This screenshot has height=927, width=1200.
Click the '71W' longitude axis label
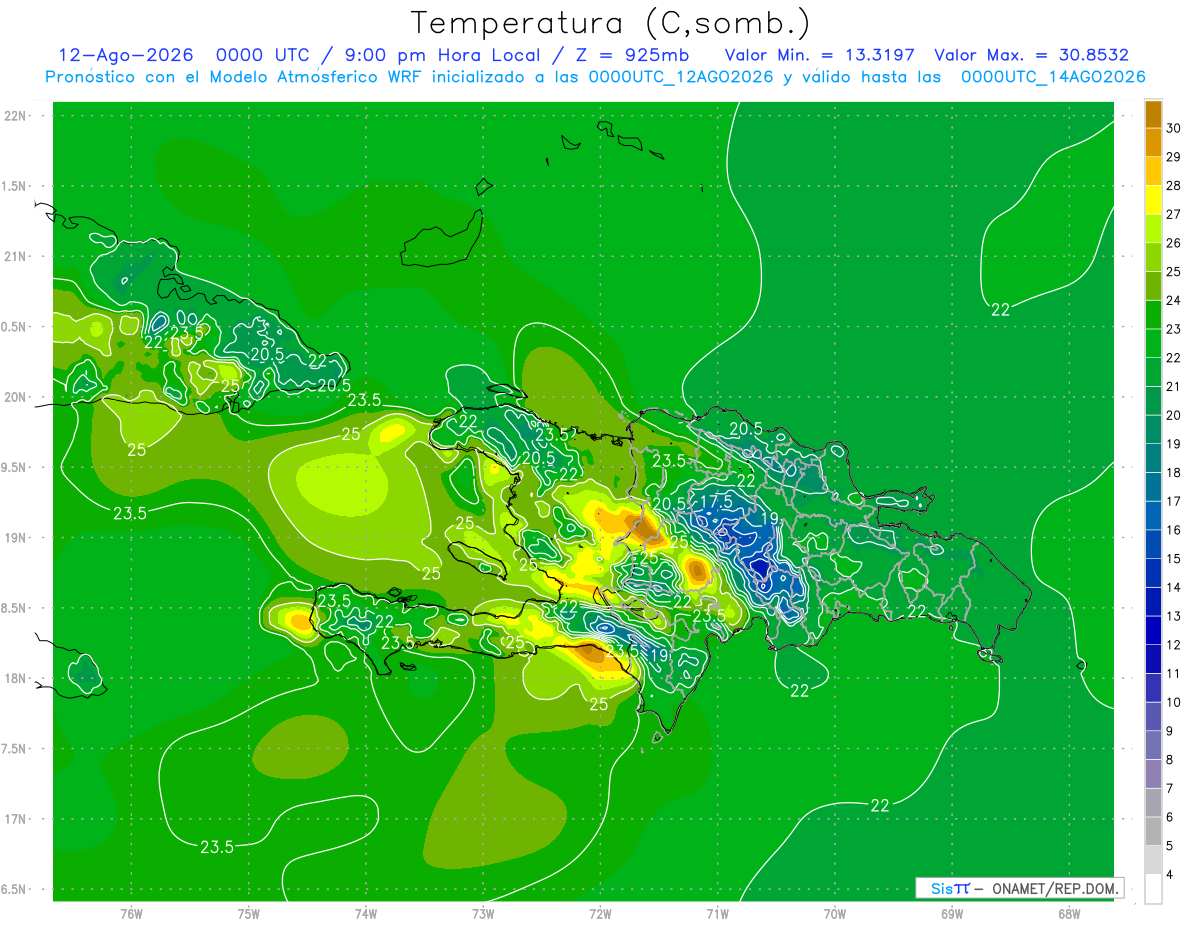717,913
